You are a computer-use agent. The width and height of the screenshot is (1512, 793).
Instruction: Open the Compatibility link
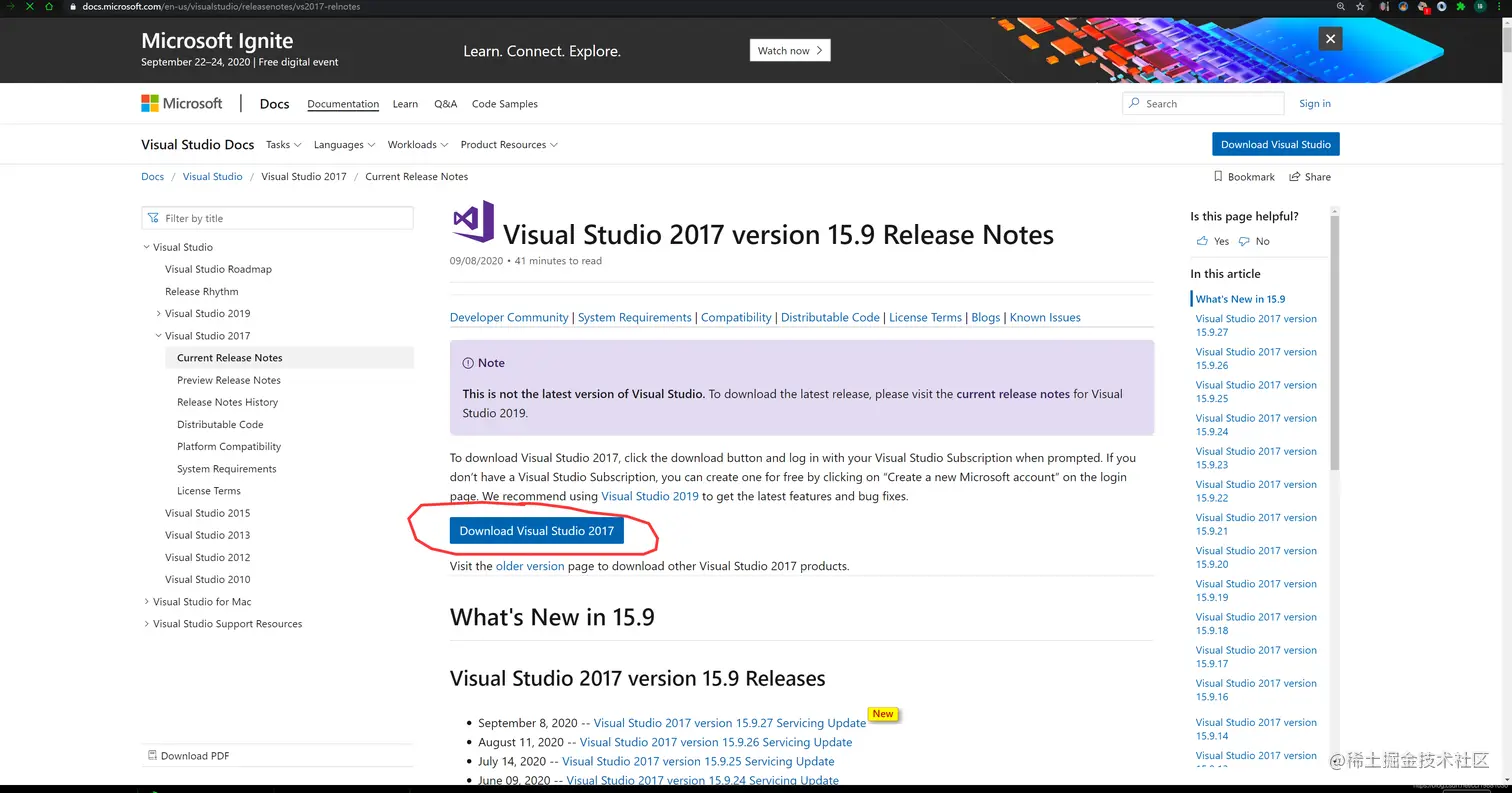[736, 317]
